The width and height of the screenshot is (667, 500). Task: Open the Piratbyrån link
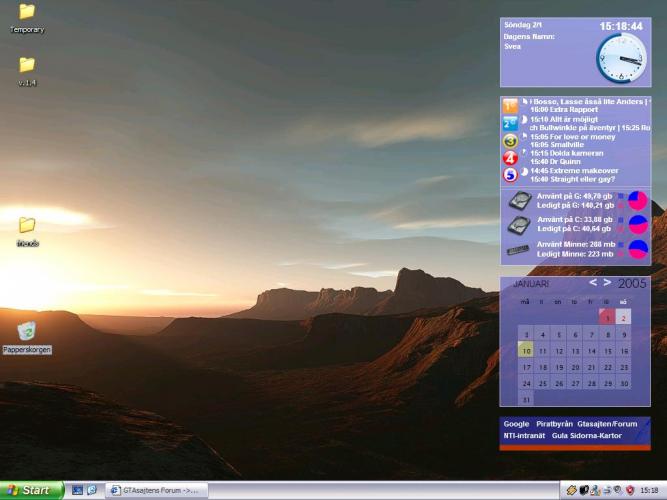(x=554, y=424)
